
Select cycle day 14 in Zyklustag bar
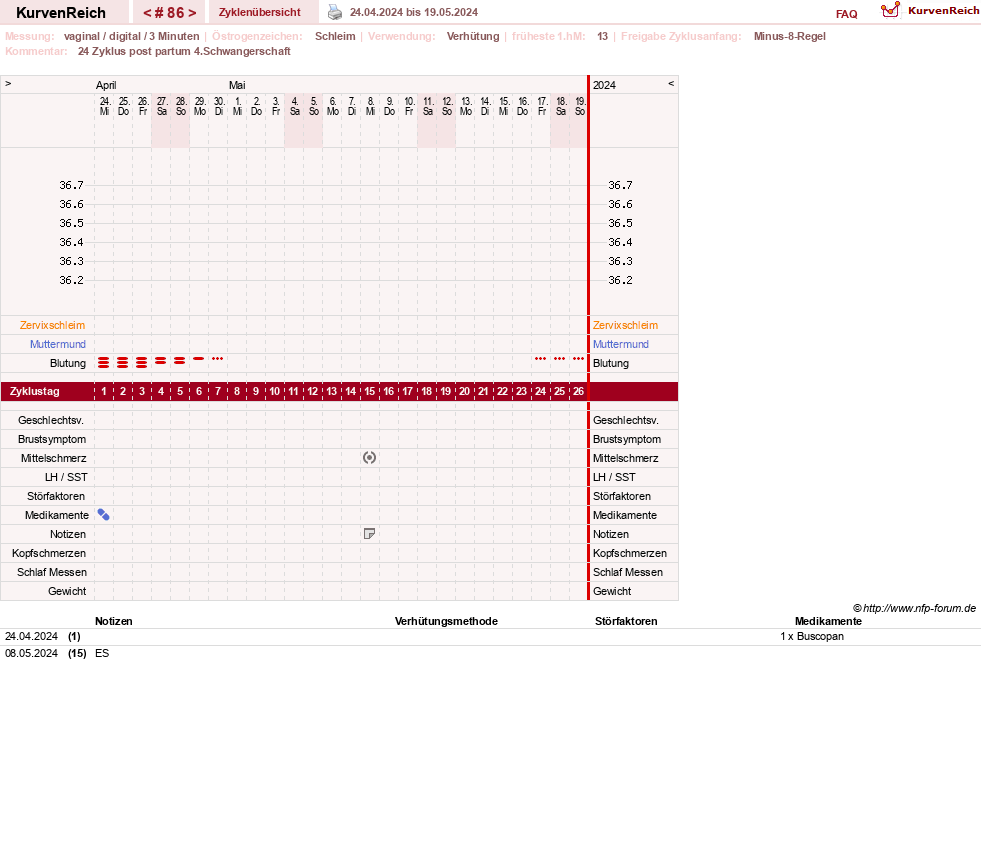tap(350, 392)
